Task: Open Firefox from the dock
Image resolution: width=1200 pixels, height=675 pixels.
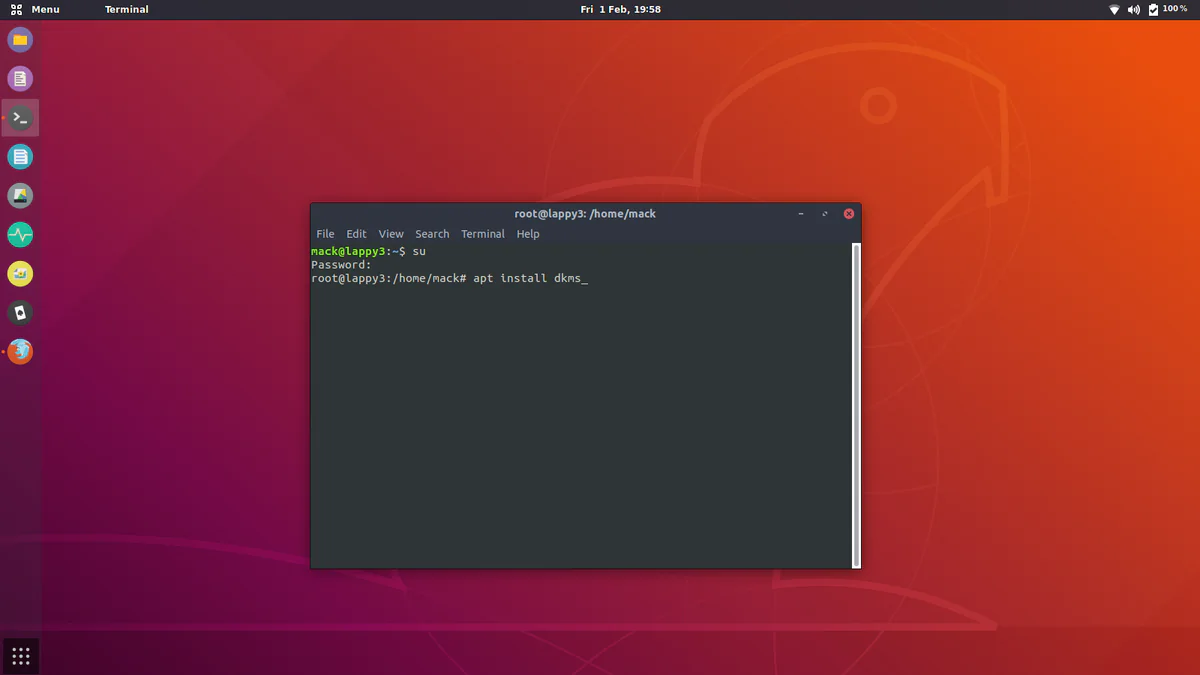Action: coord(20,351)
